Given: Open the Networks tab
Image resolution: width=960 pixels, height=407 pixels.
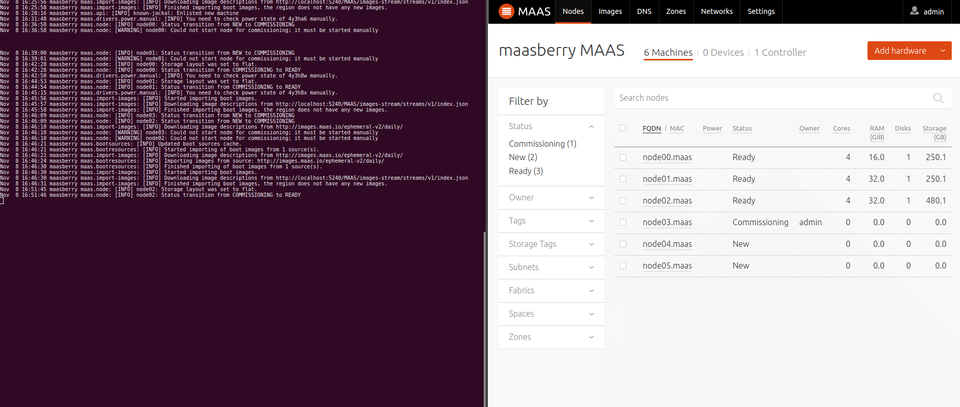Looking at the screenshot, I should pyautogui.click(x=716, y=12).
